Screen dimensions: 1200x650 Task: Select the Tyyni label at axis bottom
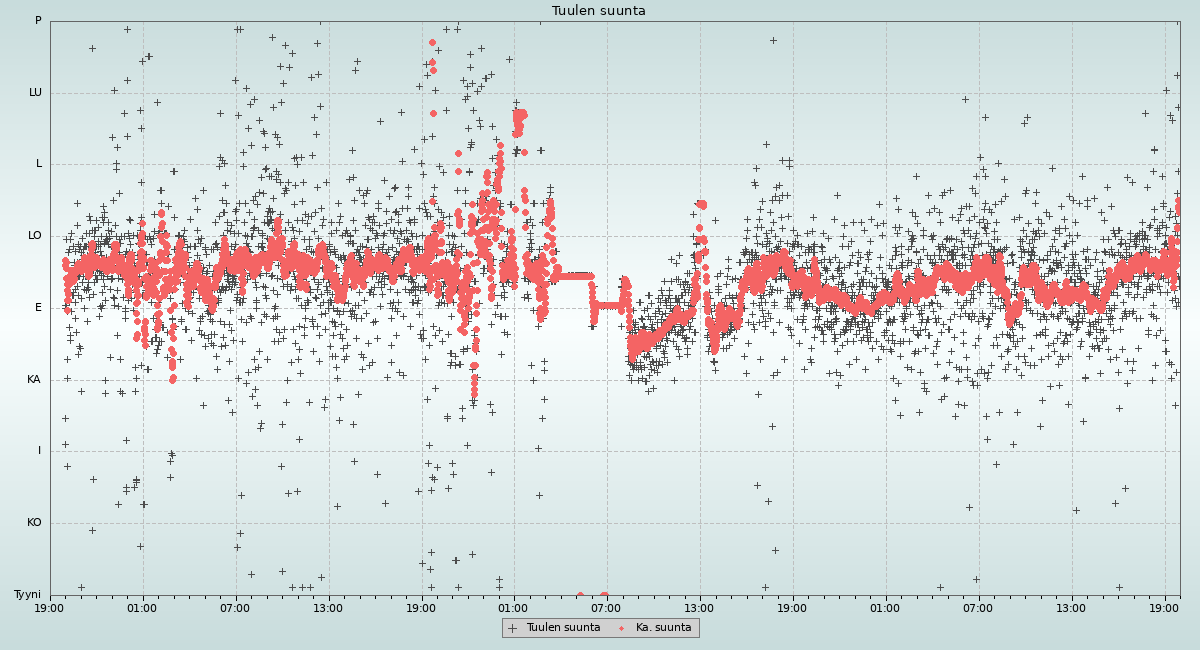coord(27,595)
